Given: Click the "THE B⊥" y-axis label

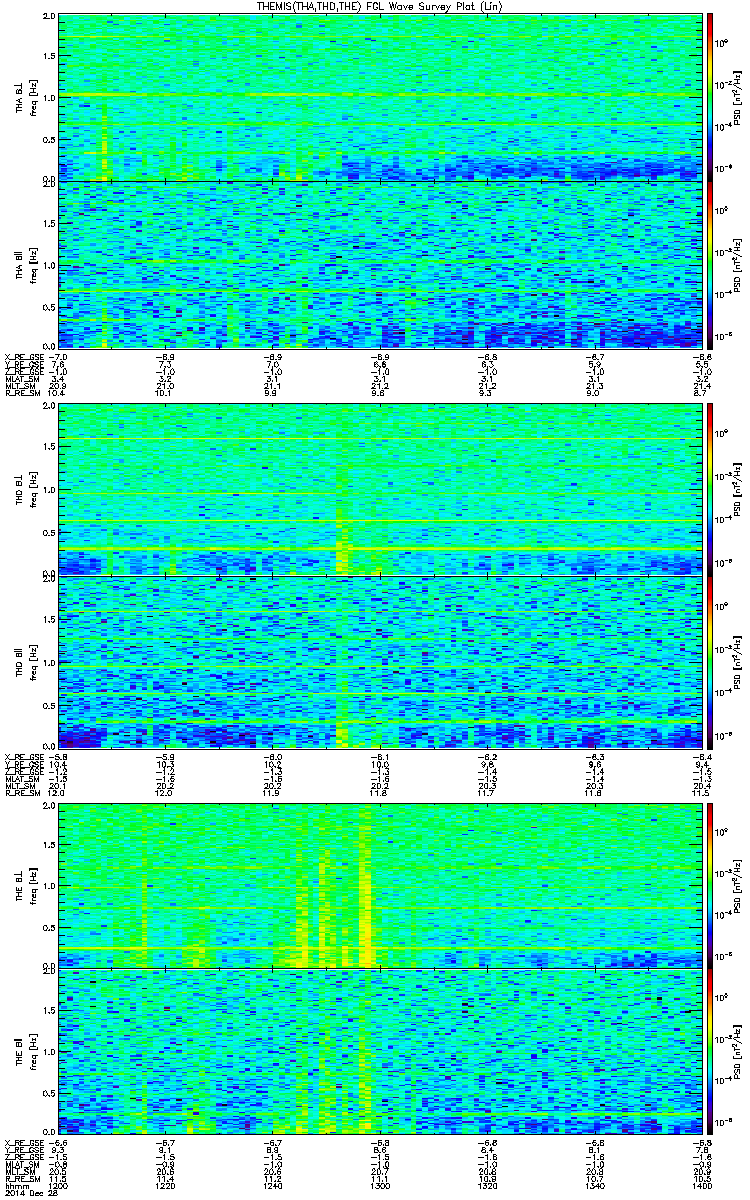Looking at the screenshot, I should point(20,886).
